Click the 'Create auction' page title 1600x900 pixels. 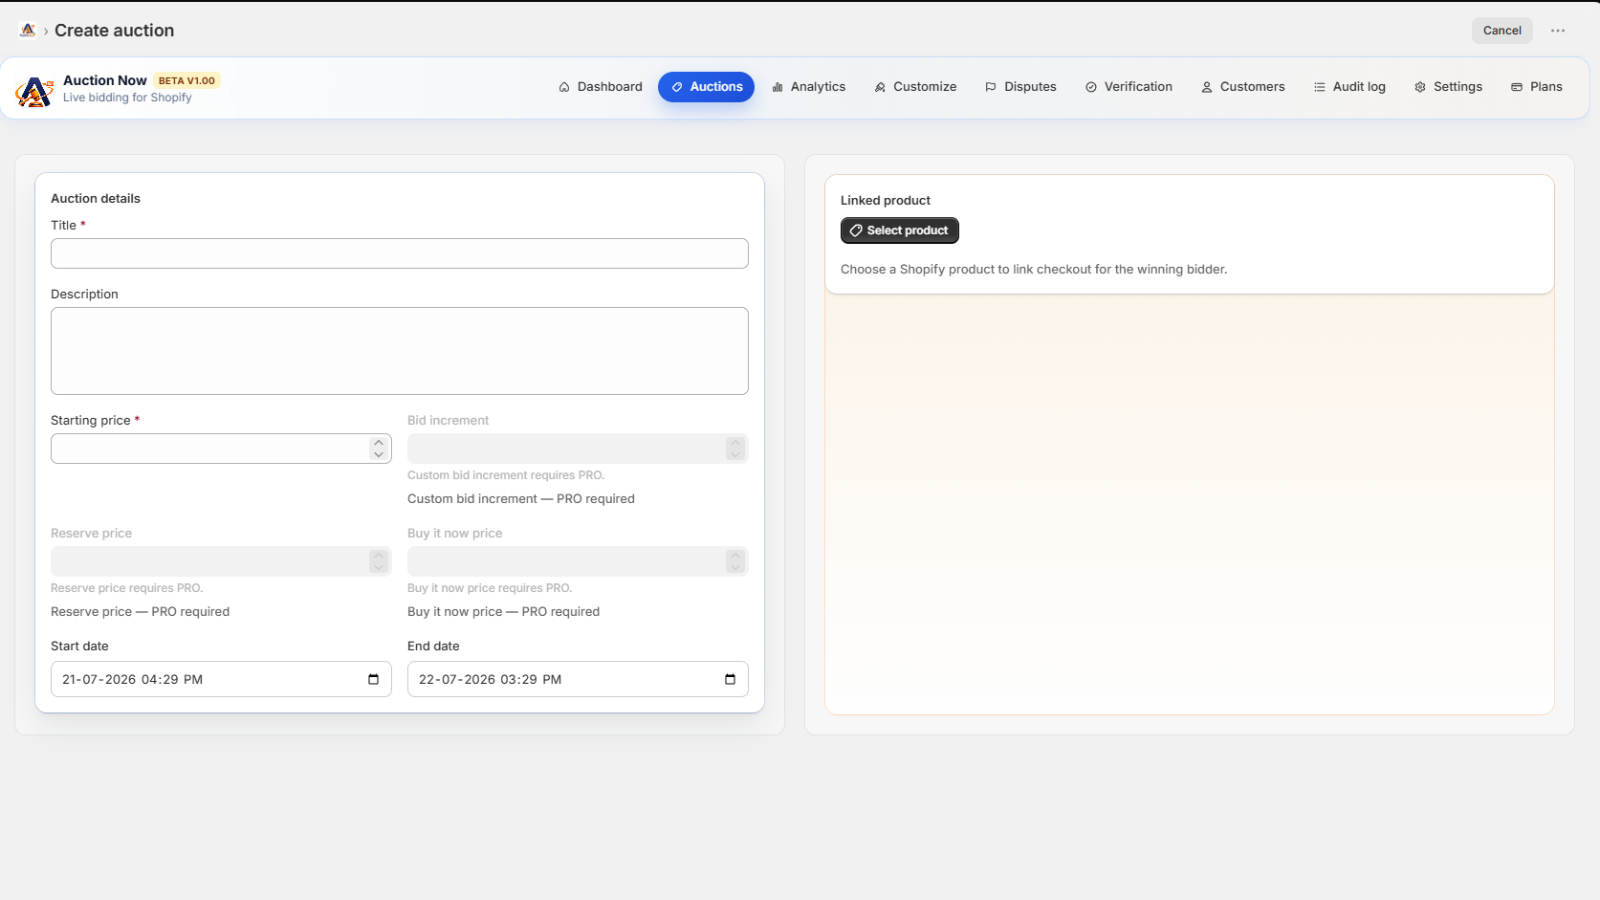click(114, 31)
